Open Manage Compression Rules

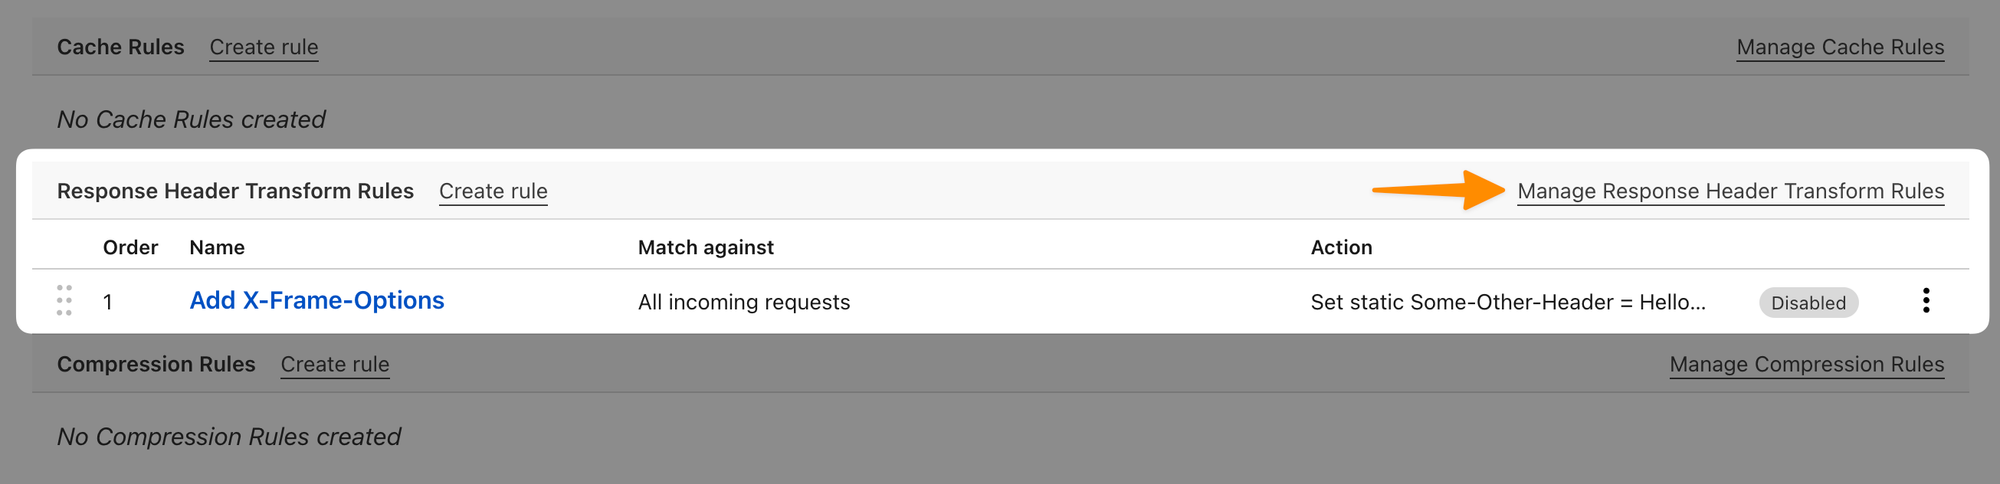(x=1807, y=364)
